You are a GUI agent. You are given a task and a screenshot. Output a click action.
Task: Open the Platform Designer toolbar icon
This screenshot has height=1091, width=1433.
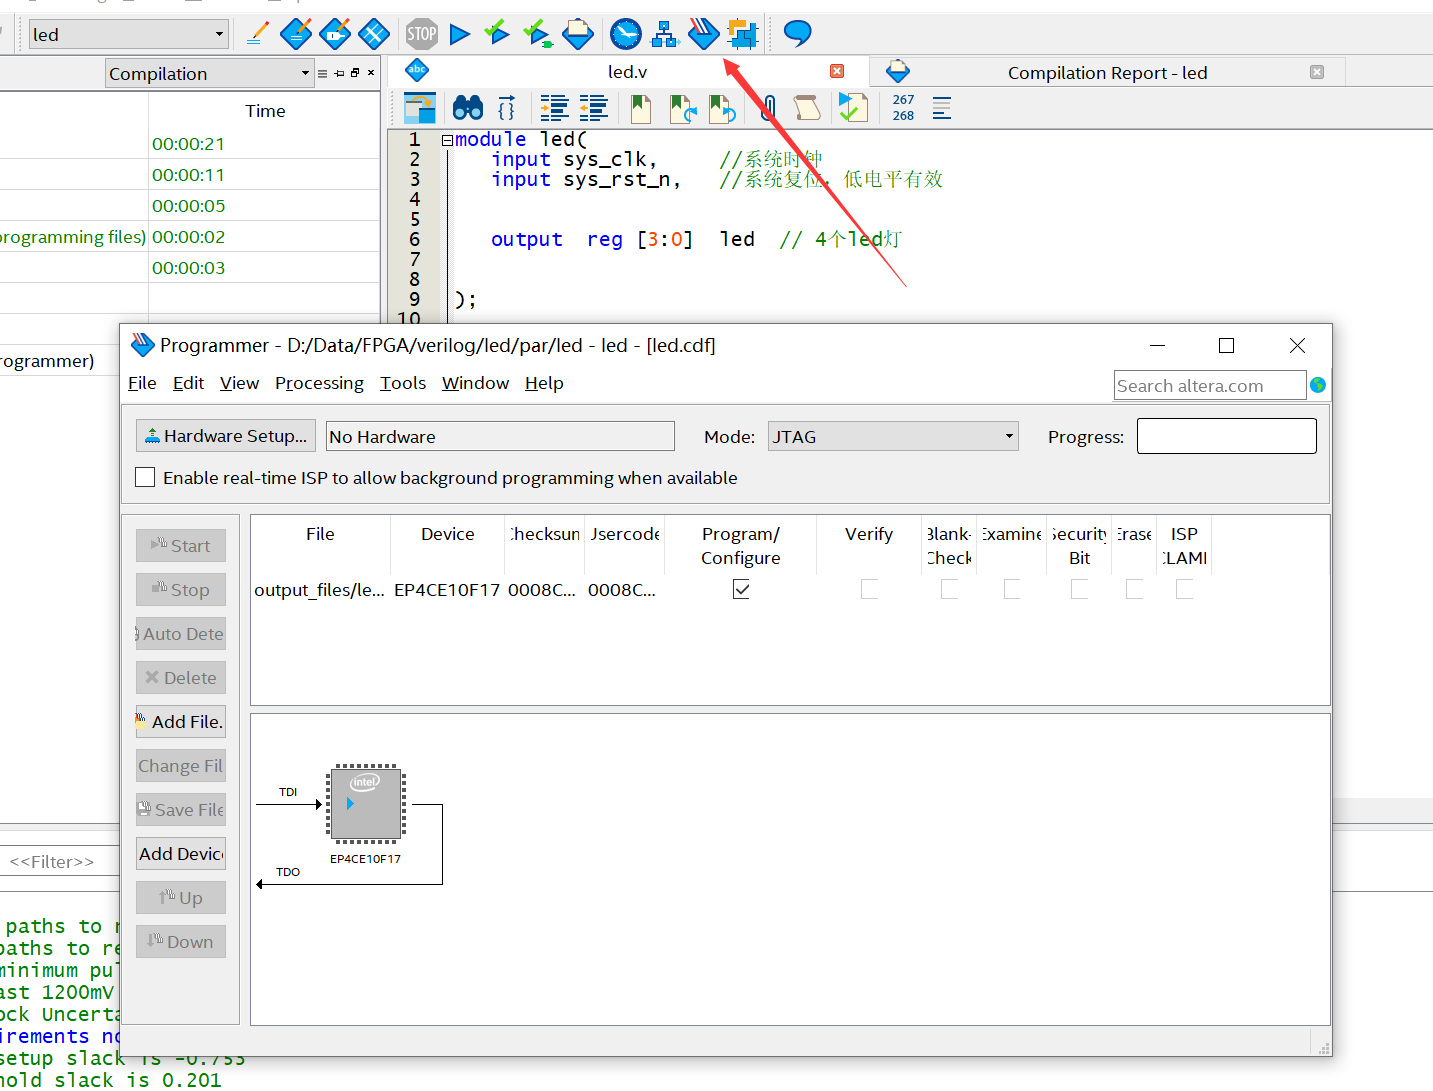(x=743, y=34)
